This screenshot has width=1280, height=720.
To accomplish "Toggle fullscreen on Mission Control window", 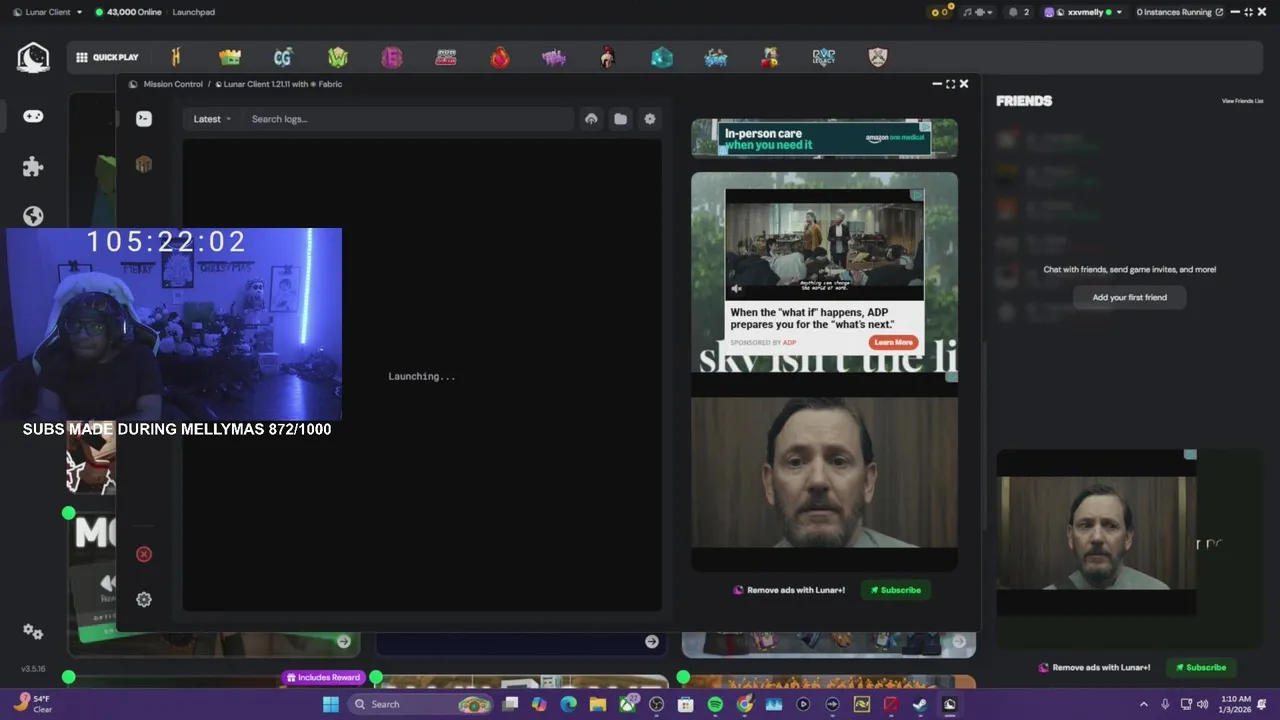I will point(950,84).
